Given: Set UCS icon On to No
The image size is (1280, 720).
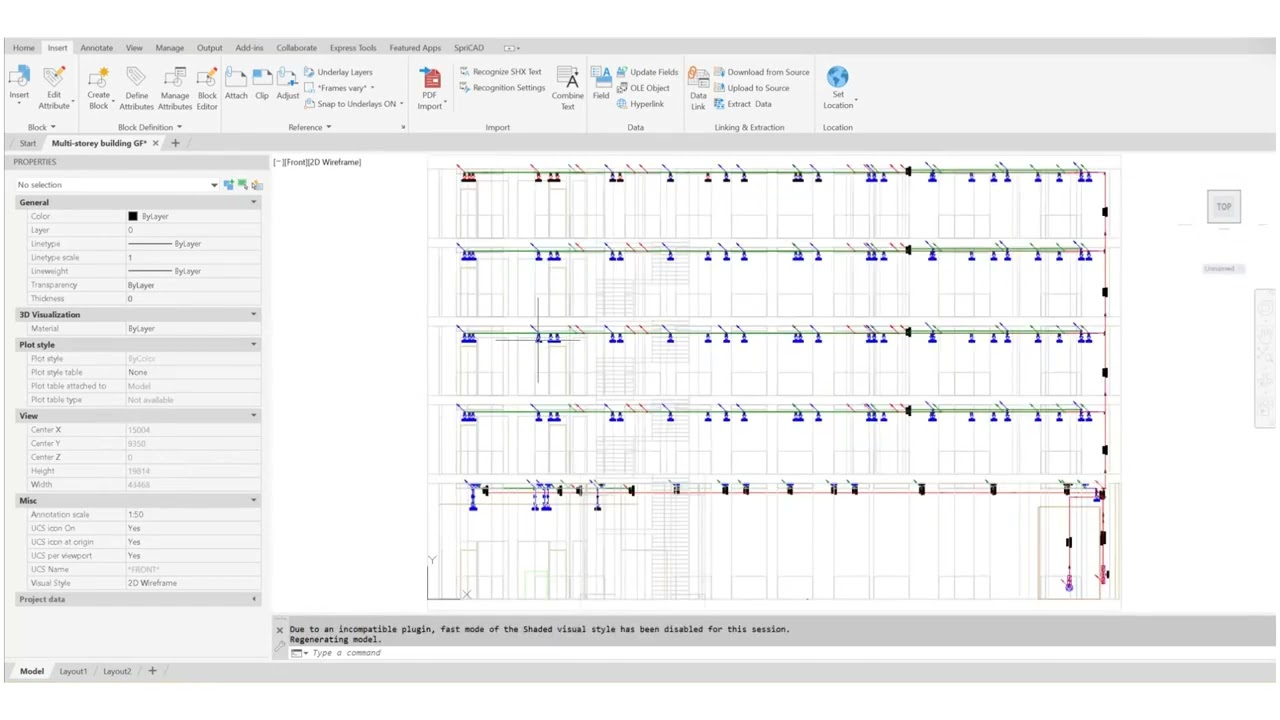Looking at the screenshot, I should 190,528.
